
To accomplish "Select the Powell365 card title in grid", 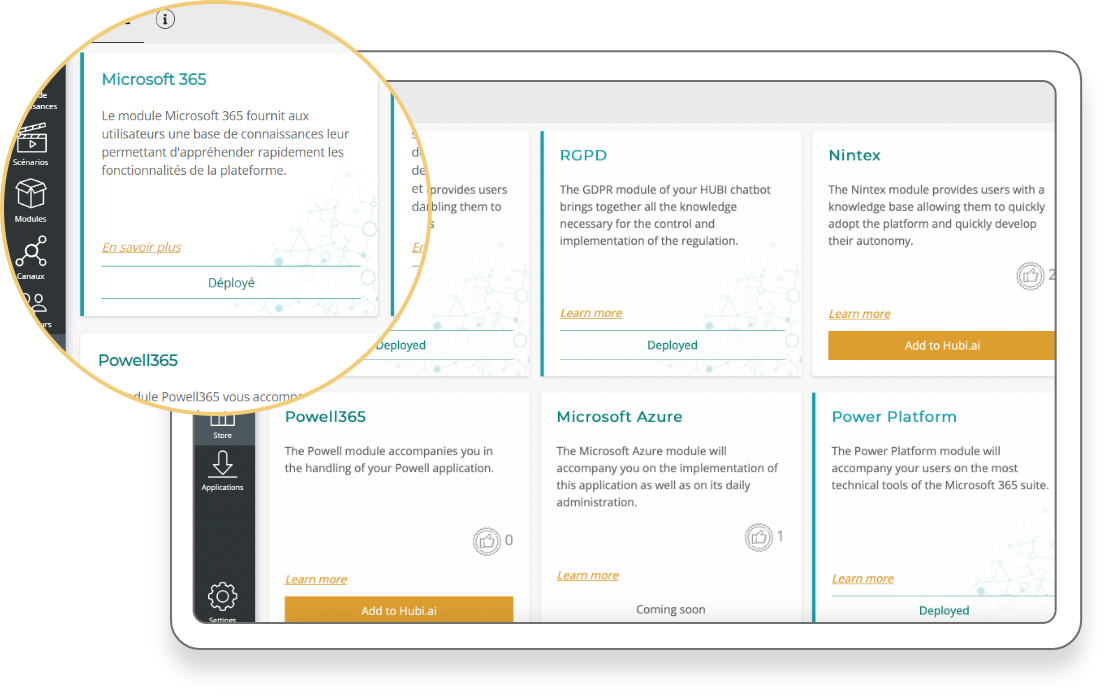I will pos(325,417).
